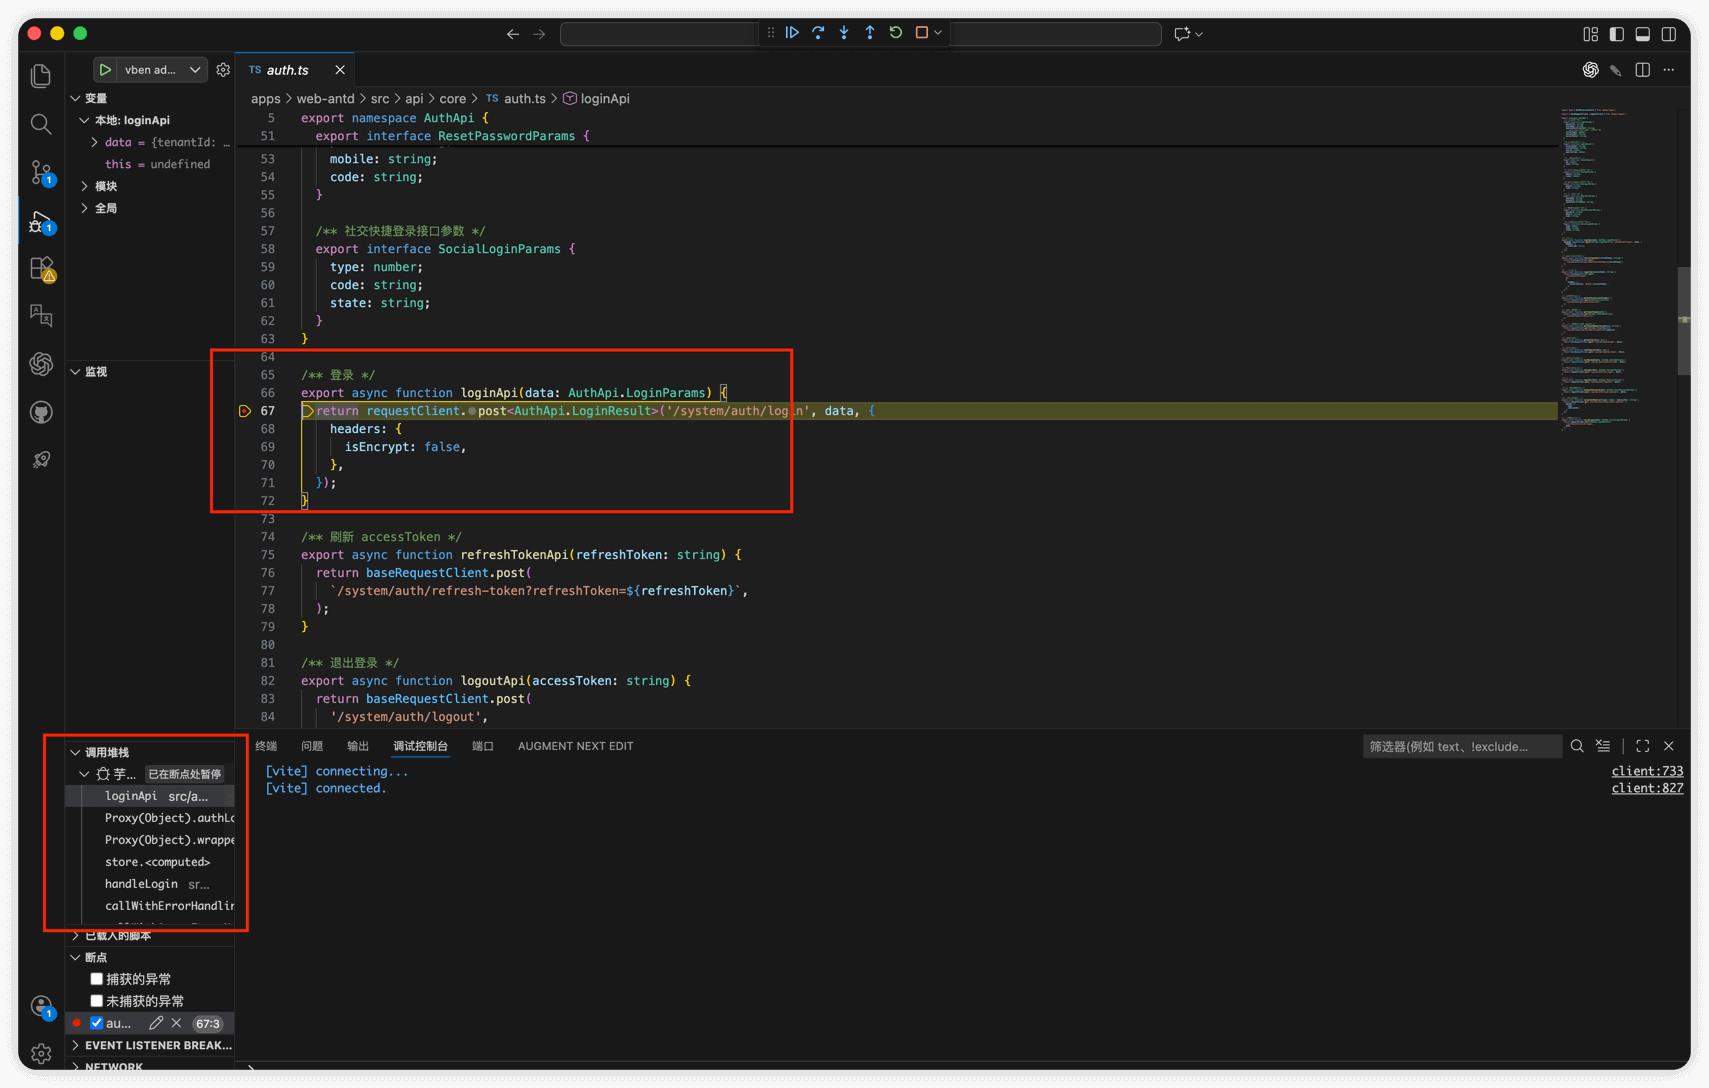Expand the 全局 scope in variables
The width and height of the screenshot is (1709, 1088).
click(x=85, y=208)
